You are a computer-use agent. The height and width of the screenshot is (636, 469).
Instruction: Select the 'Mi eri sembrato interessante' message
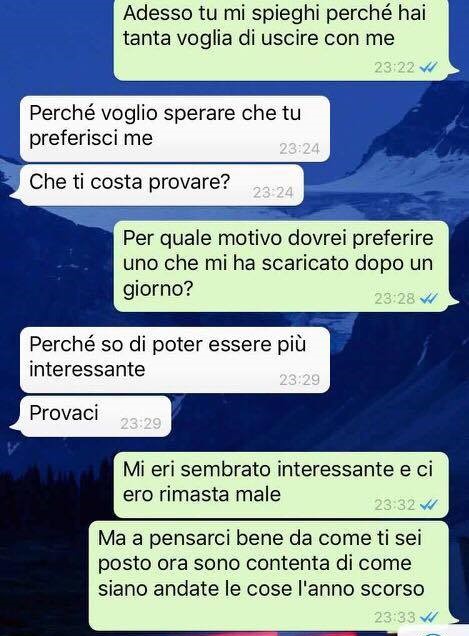pyautogui.click(x=282, y=485)
